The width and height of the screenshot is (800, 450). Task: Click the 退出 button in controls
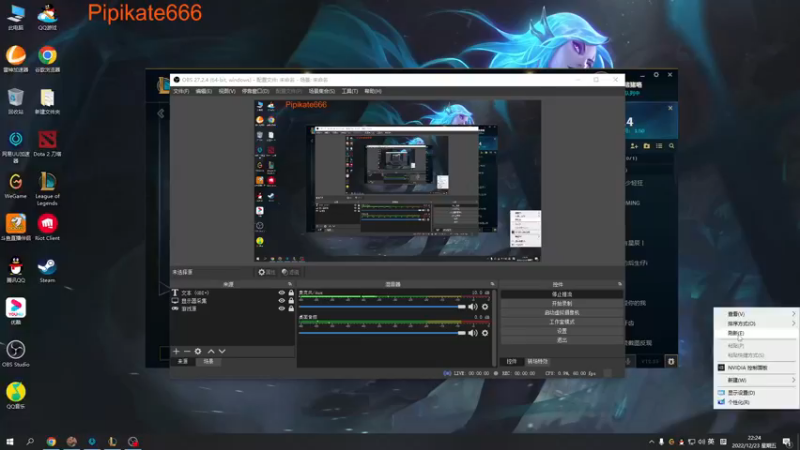pos(562,340)
